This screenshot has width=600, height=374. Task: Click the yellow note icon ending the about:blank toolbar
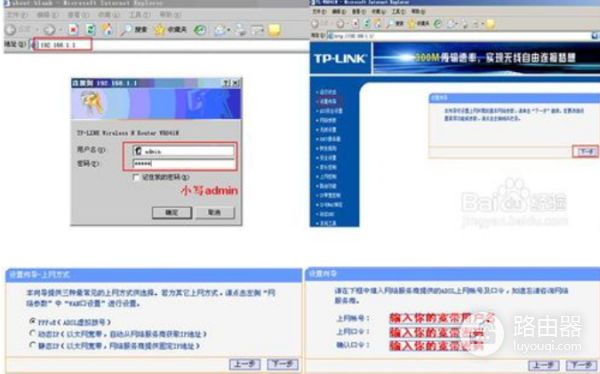coord(274,30)
